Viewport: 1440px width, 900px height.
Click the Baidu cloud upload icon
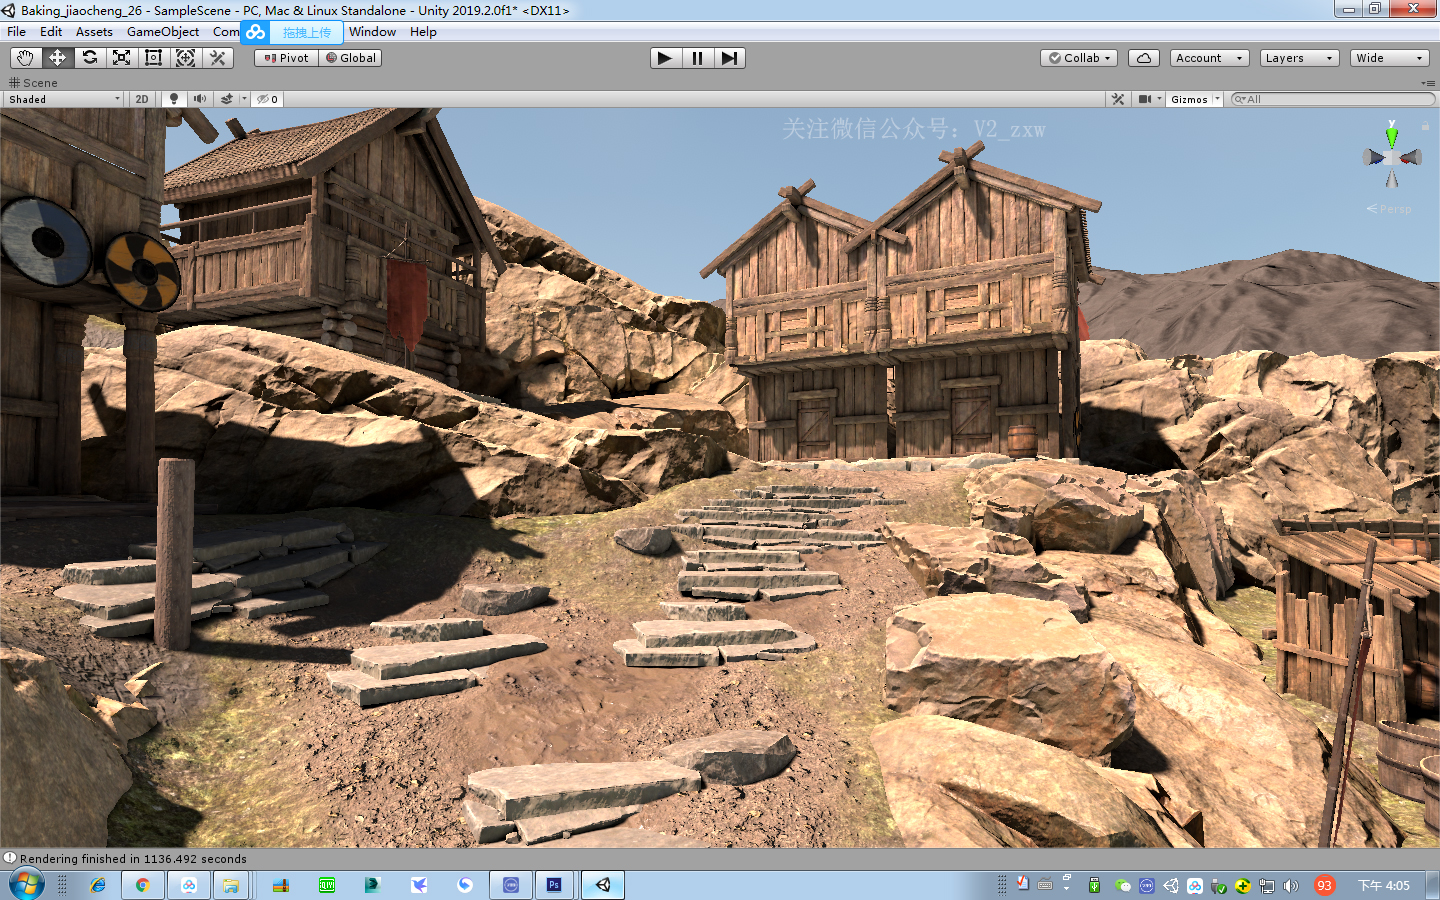tap(256, 32)
